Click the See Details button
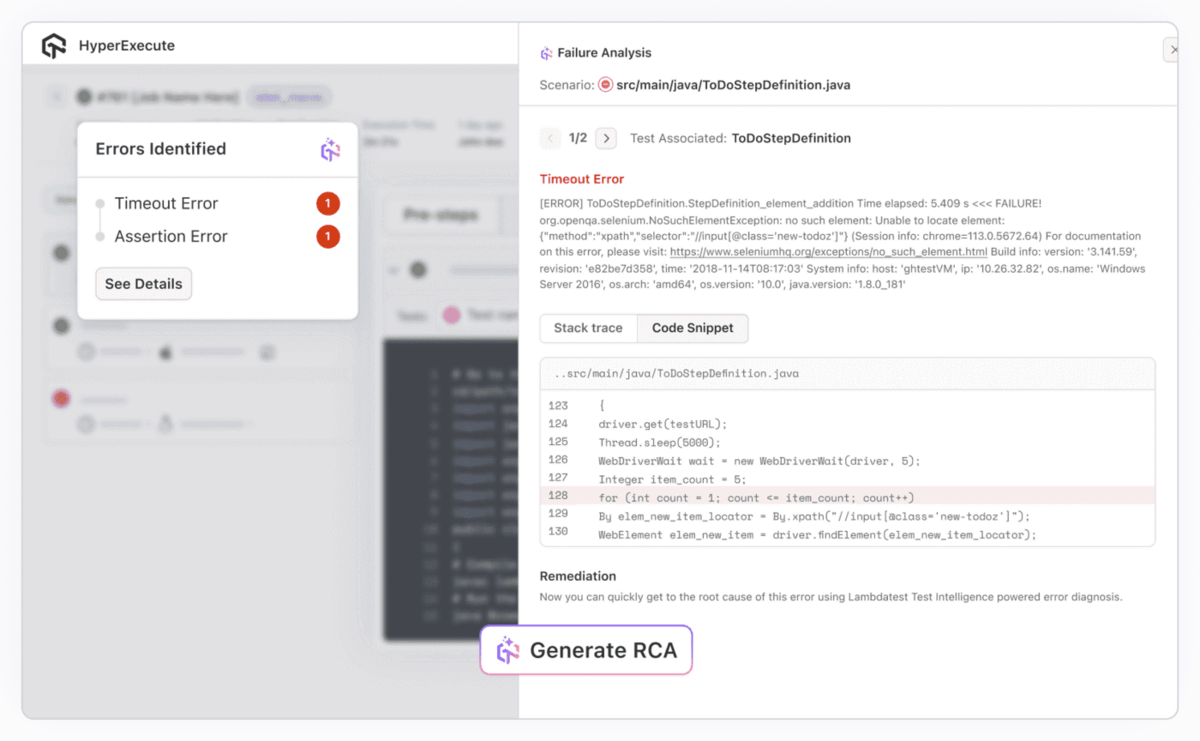 point(143,284)
